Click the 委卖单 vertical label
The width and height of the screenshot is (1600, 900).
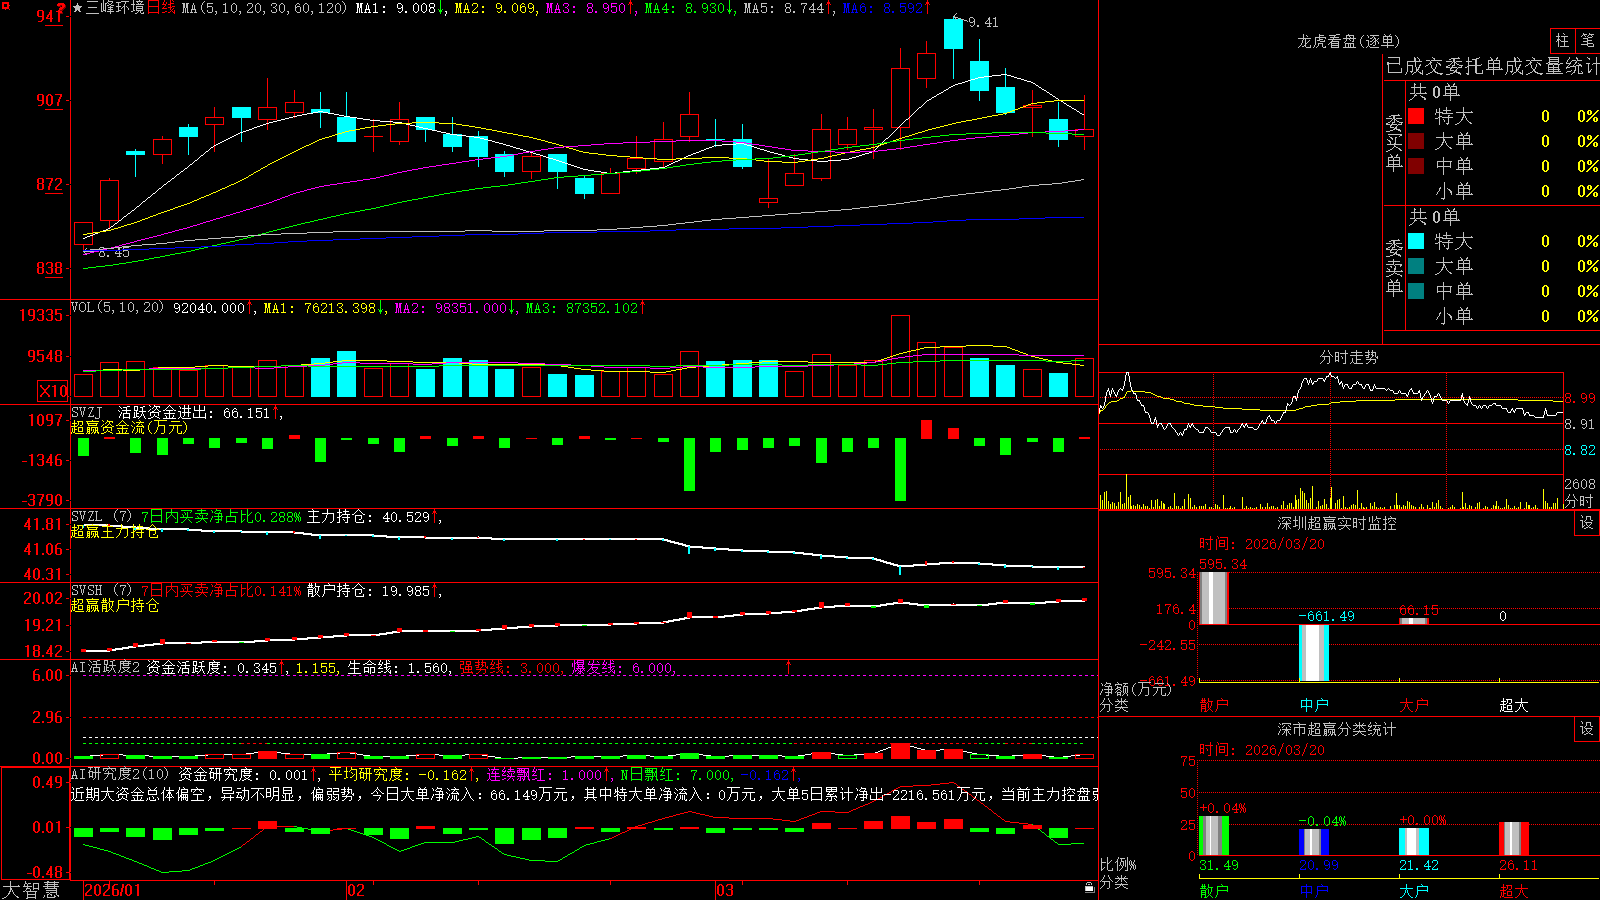pos(1394,267)
